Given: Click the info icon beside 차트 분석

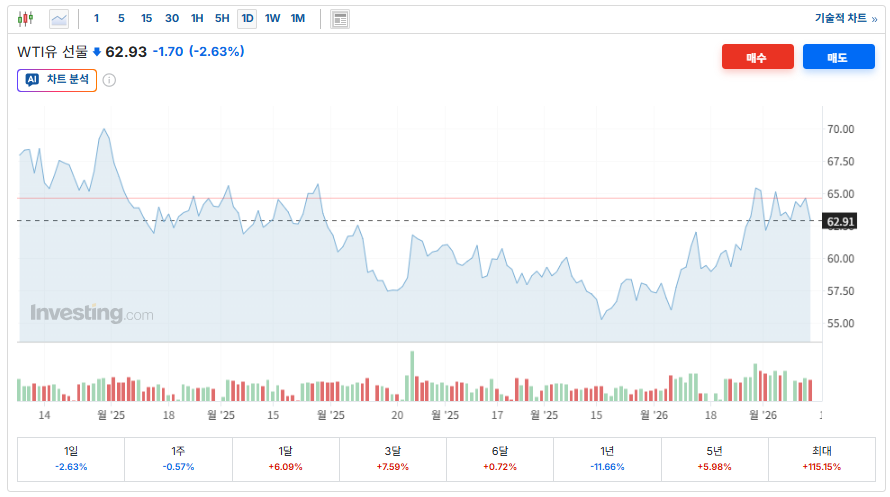Looking at the screenshot, I should coord(109,80).
